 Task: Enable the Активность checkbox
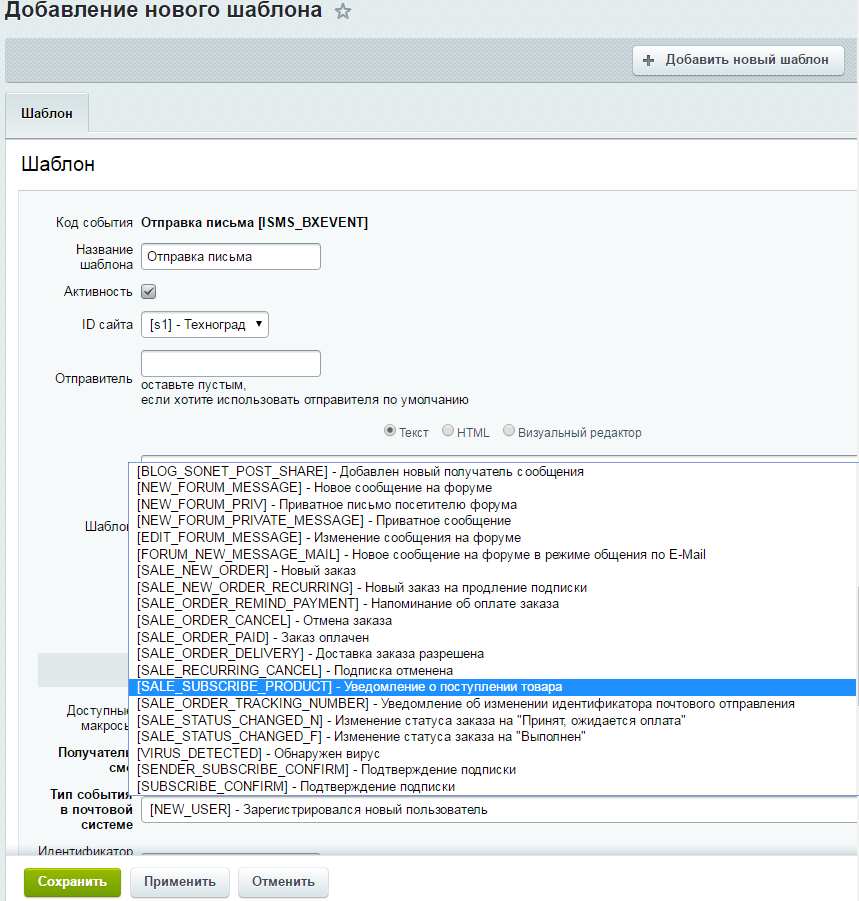click(x=146, y=291)
